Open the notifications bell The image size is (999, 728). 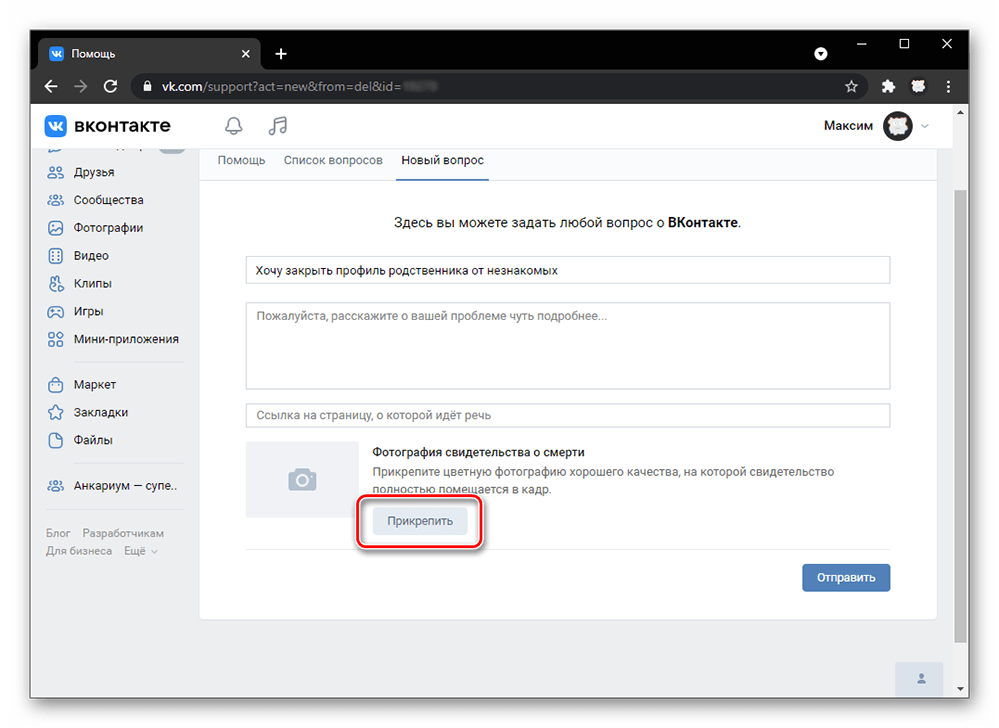234,125
